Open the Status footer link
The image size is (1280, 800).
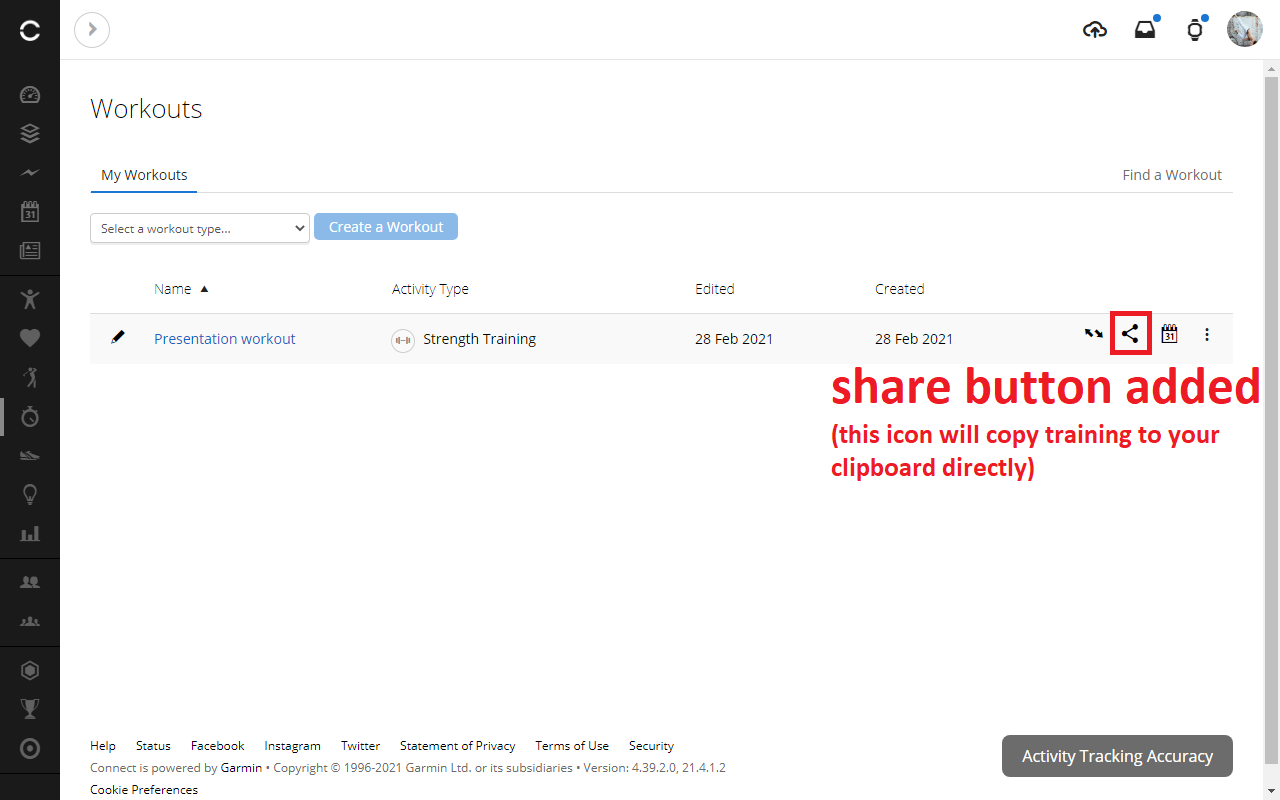(x=153, y=746)
